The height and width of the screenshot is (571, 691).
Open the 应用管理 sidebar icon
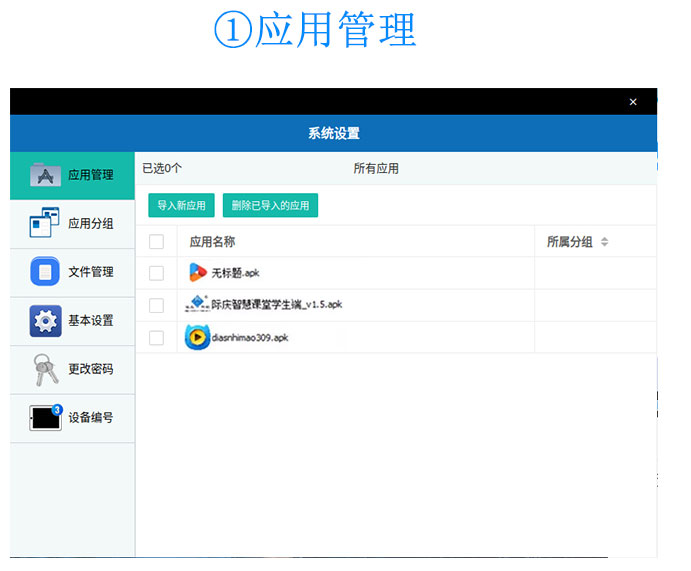coord(45,175)
